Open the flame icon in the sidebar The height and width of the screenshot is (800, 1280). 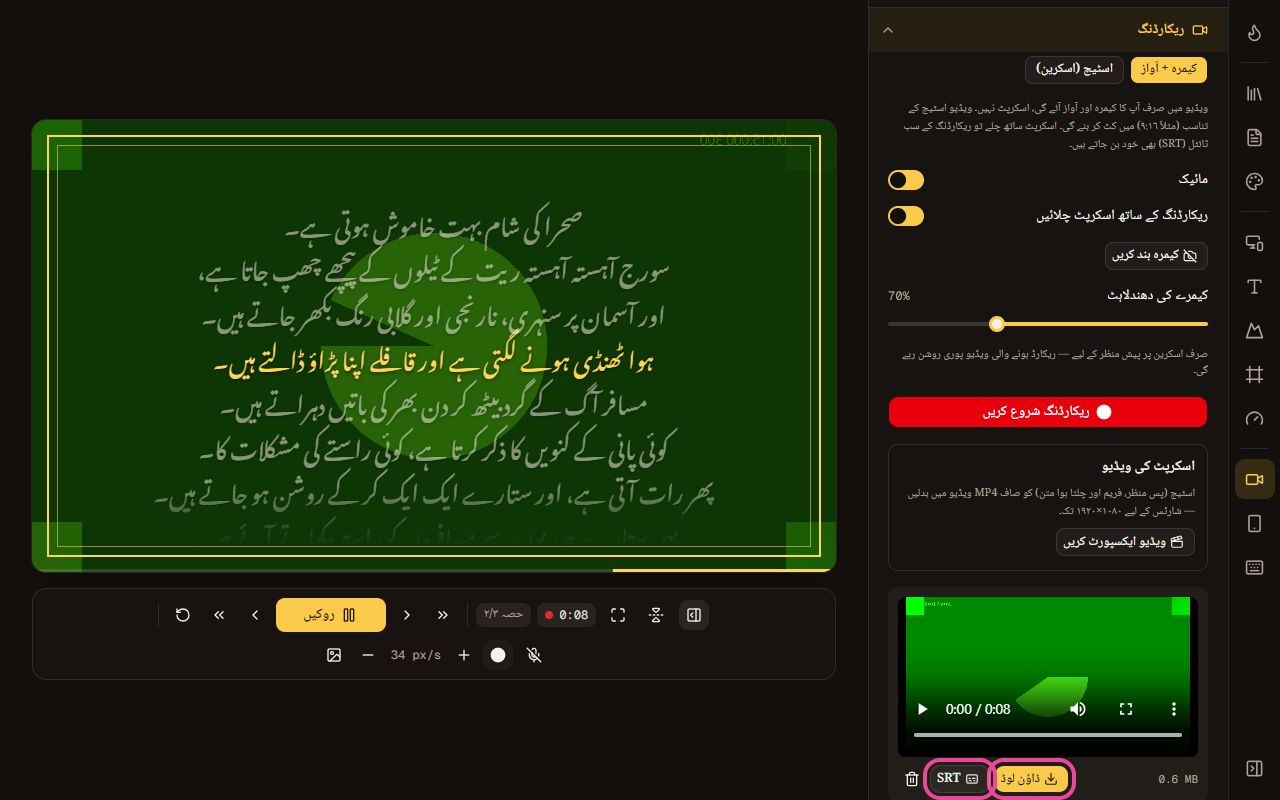click(1254, 33)
